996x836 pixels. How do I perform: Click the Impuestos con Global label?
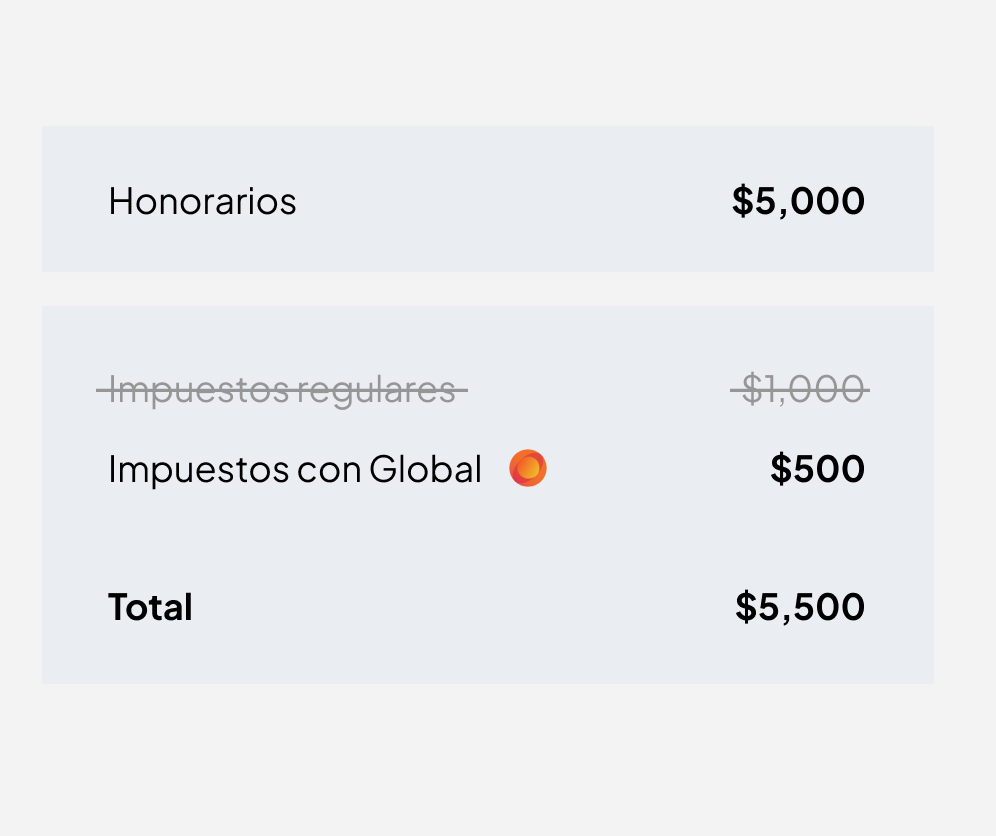point(295,469)
